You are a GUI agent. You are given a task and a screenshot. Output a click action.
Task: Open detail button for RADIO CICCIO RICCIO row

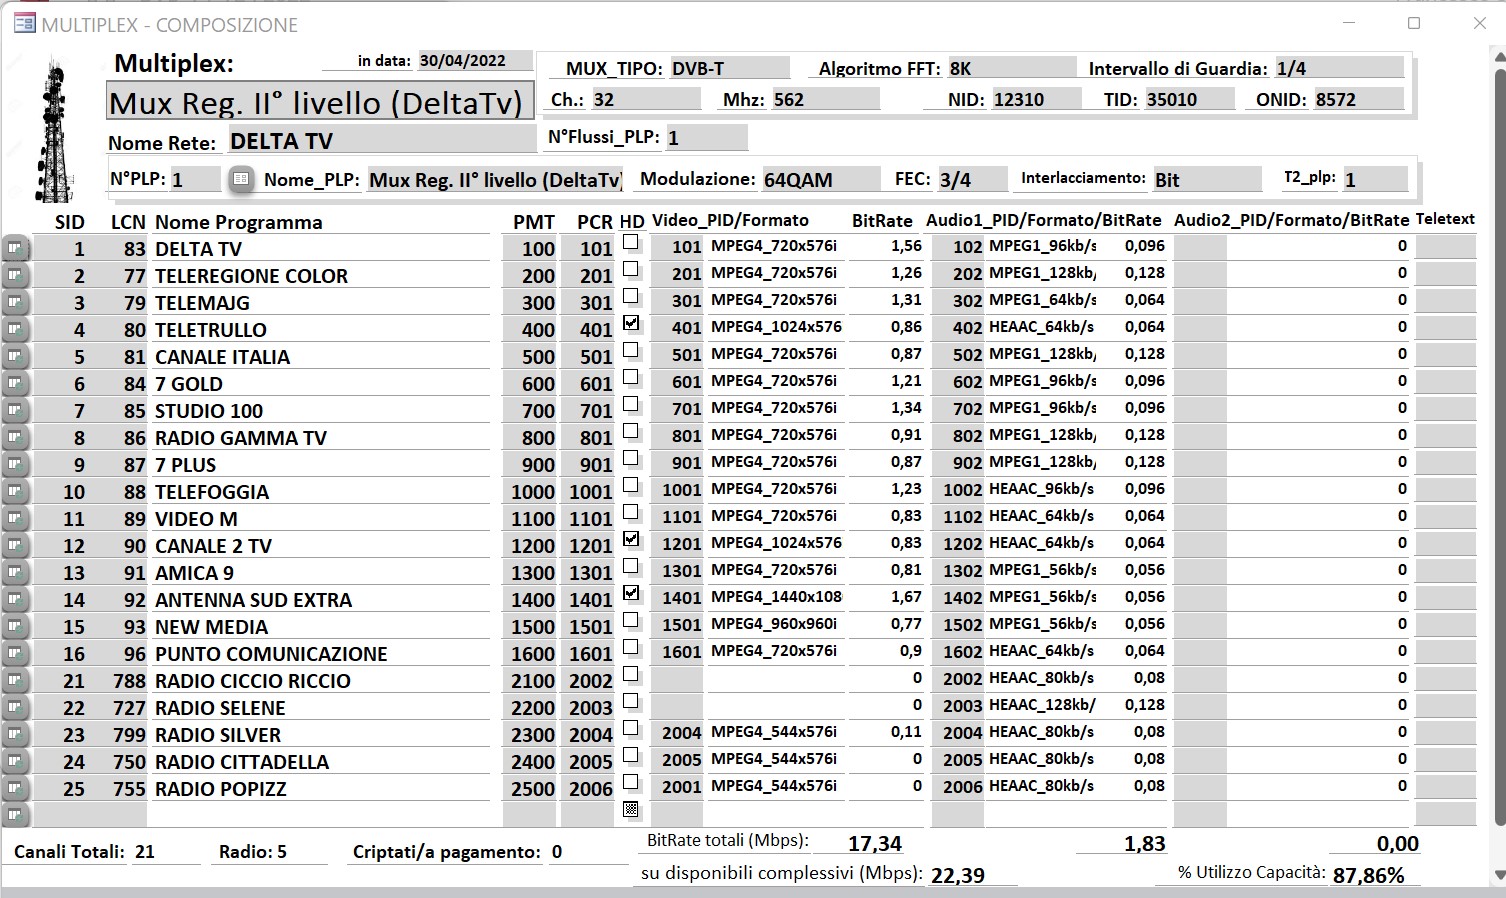pos(16,681)
